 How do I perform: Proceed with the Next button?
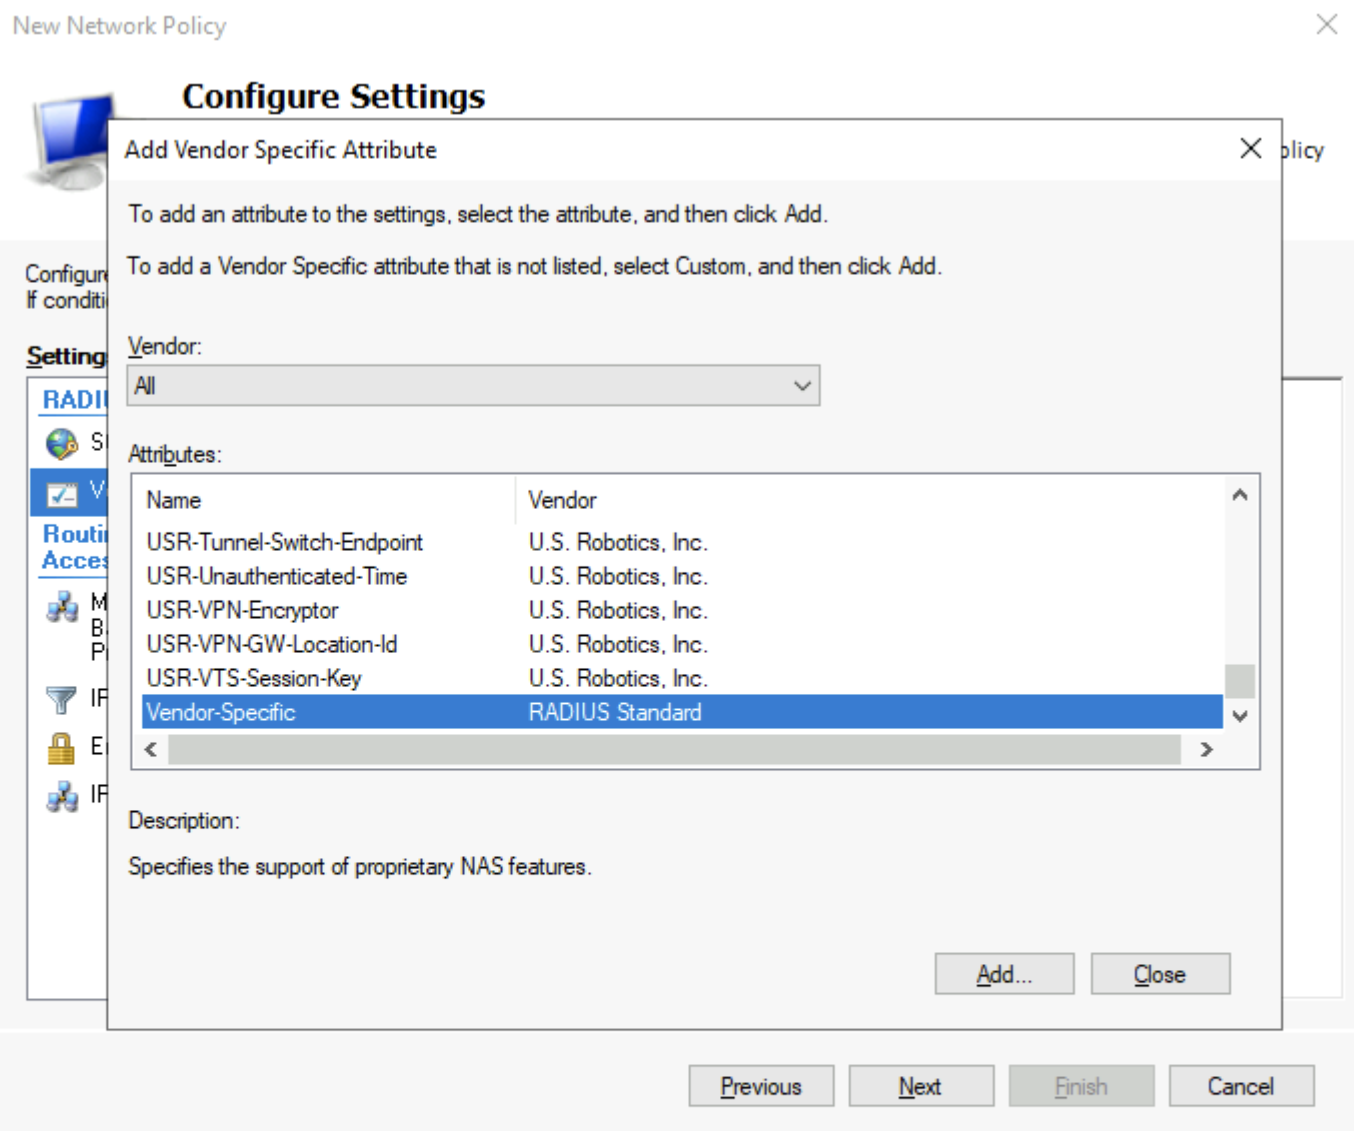(x=921, y=1086)
